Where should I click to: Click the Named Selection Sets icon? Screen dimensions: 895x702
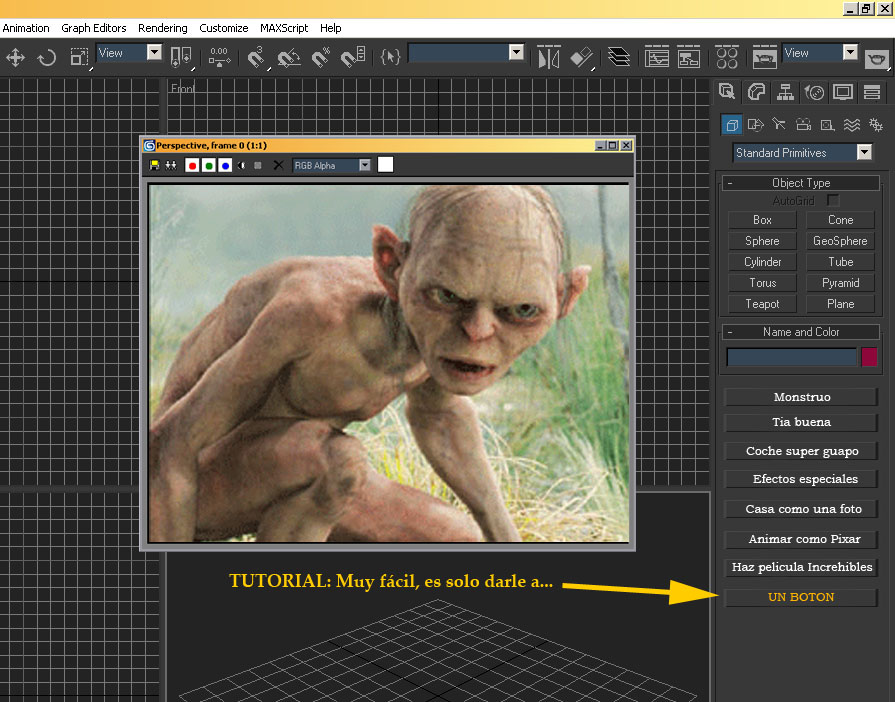point(390,57)
